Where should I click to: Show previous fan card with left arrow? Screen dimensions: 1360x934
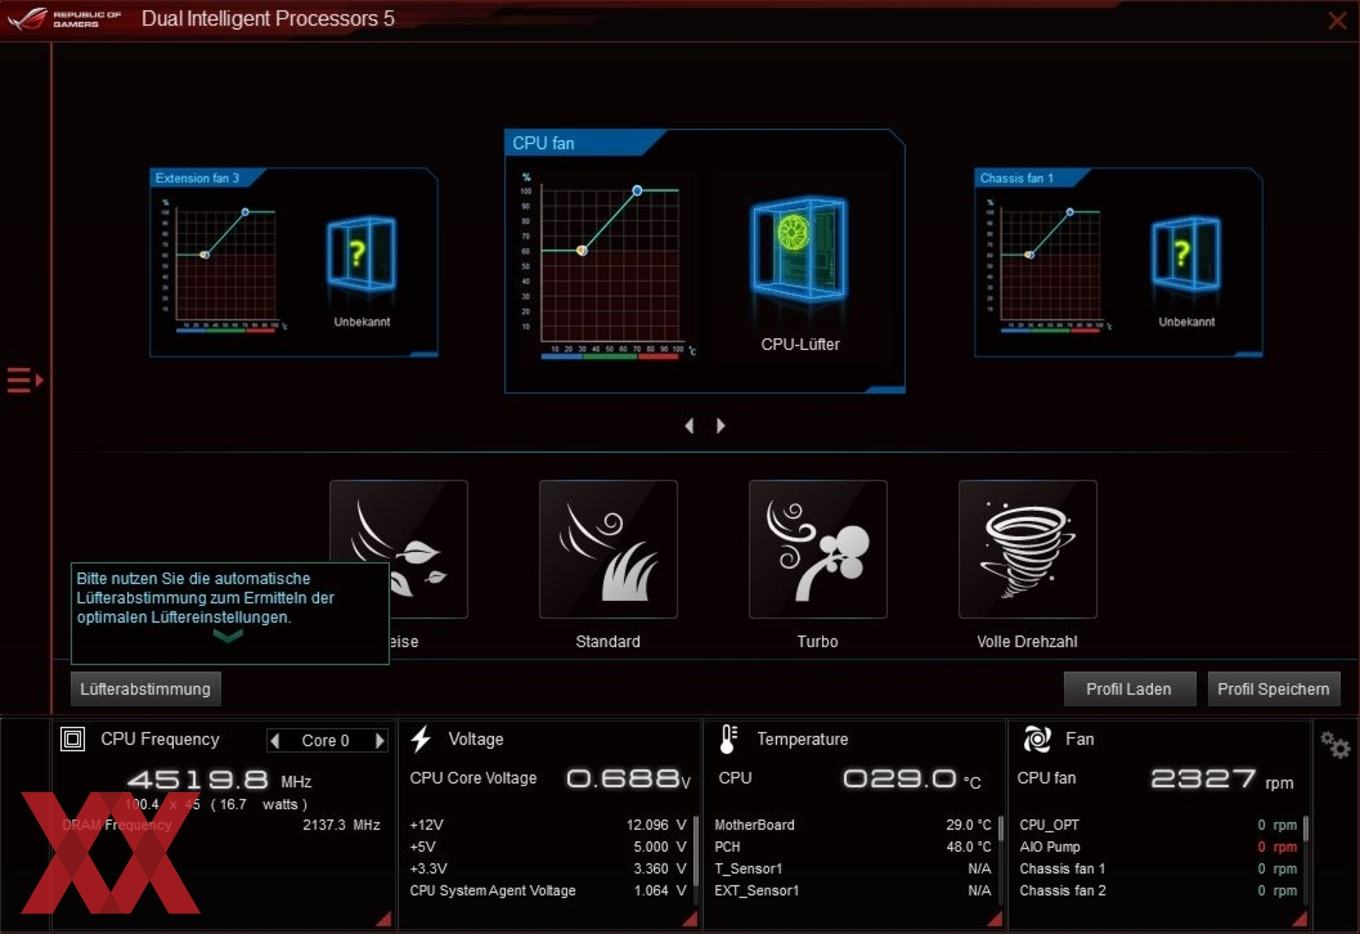pyautogui.click(x=689, y=426)
